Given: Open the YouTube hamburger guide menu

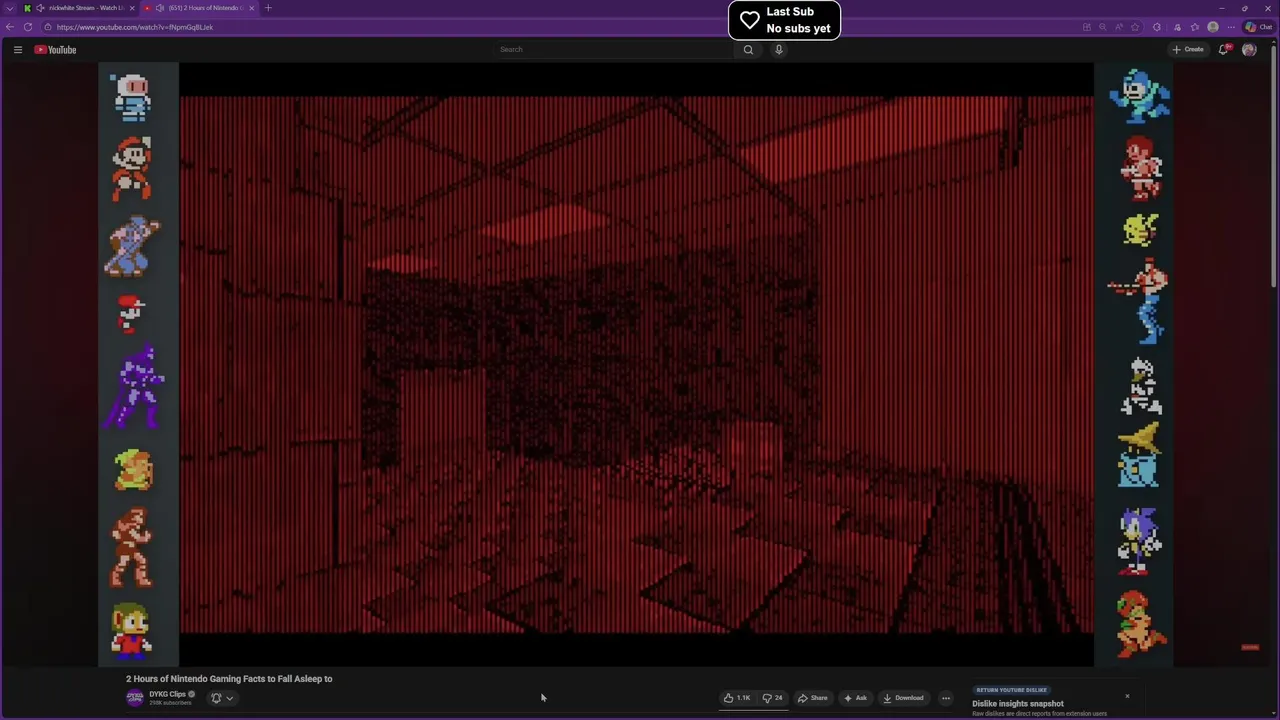Looking at the screenshot, I should 17,49.
